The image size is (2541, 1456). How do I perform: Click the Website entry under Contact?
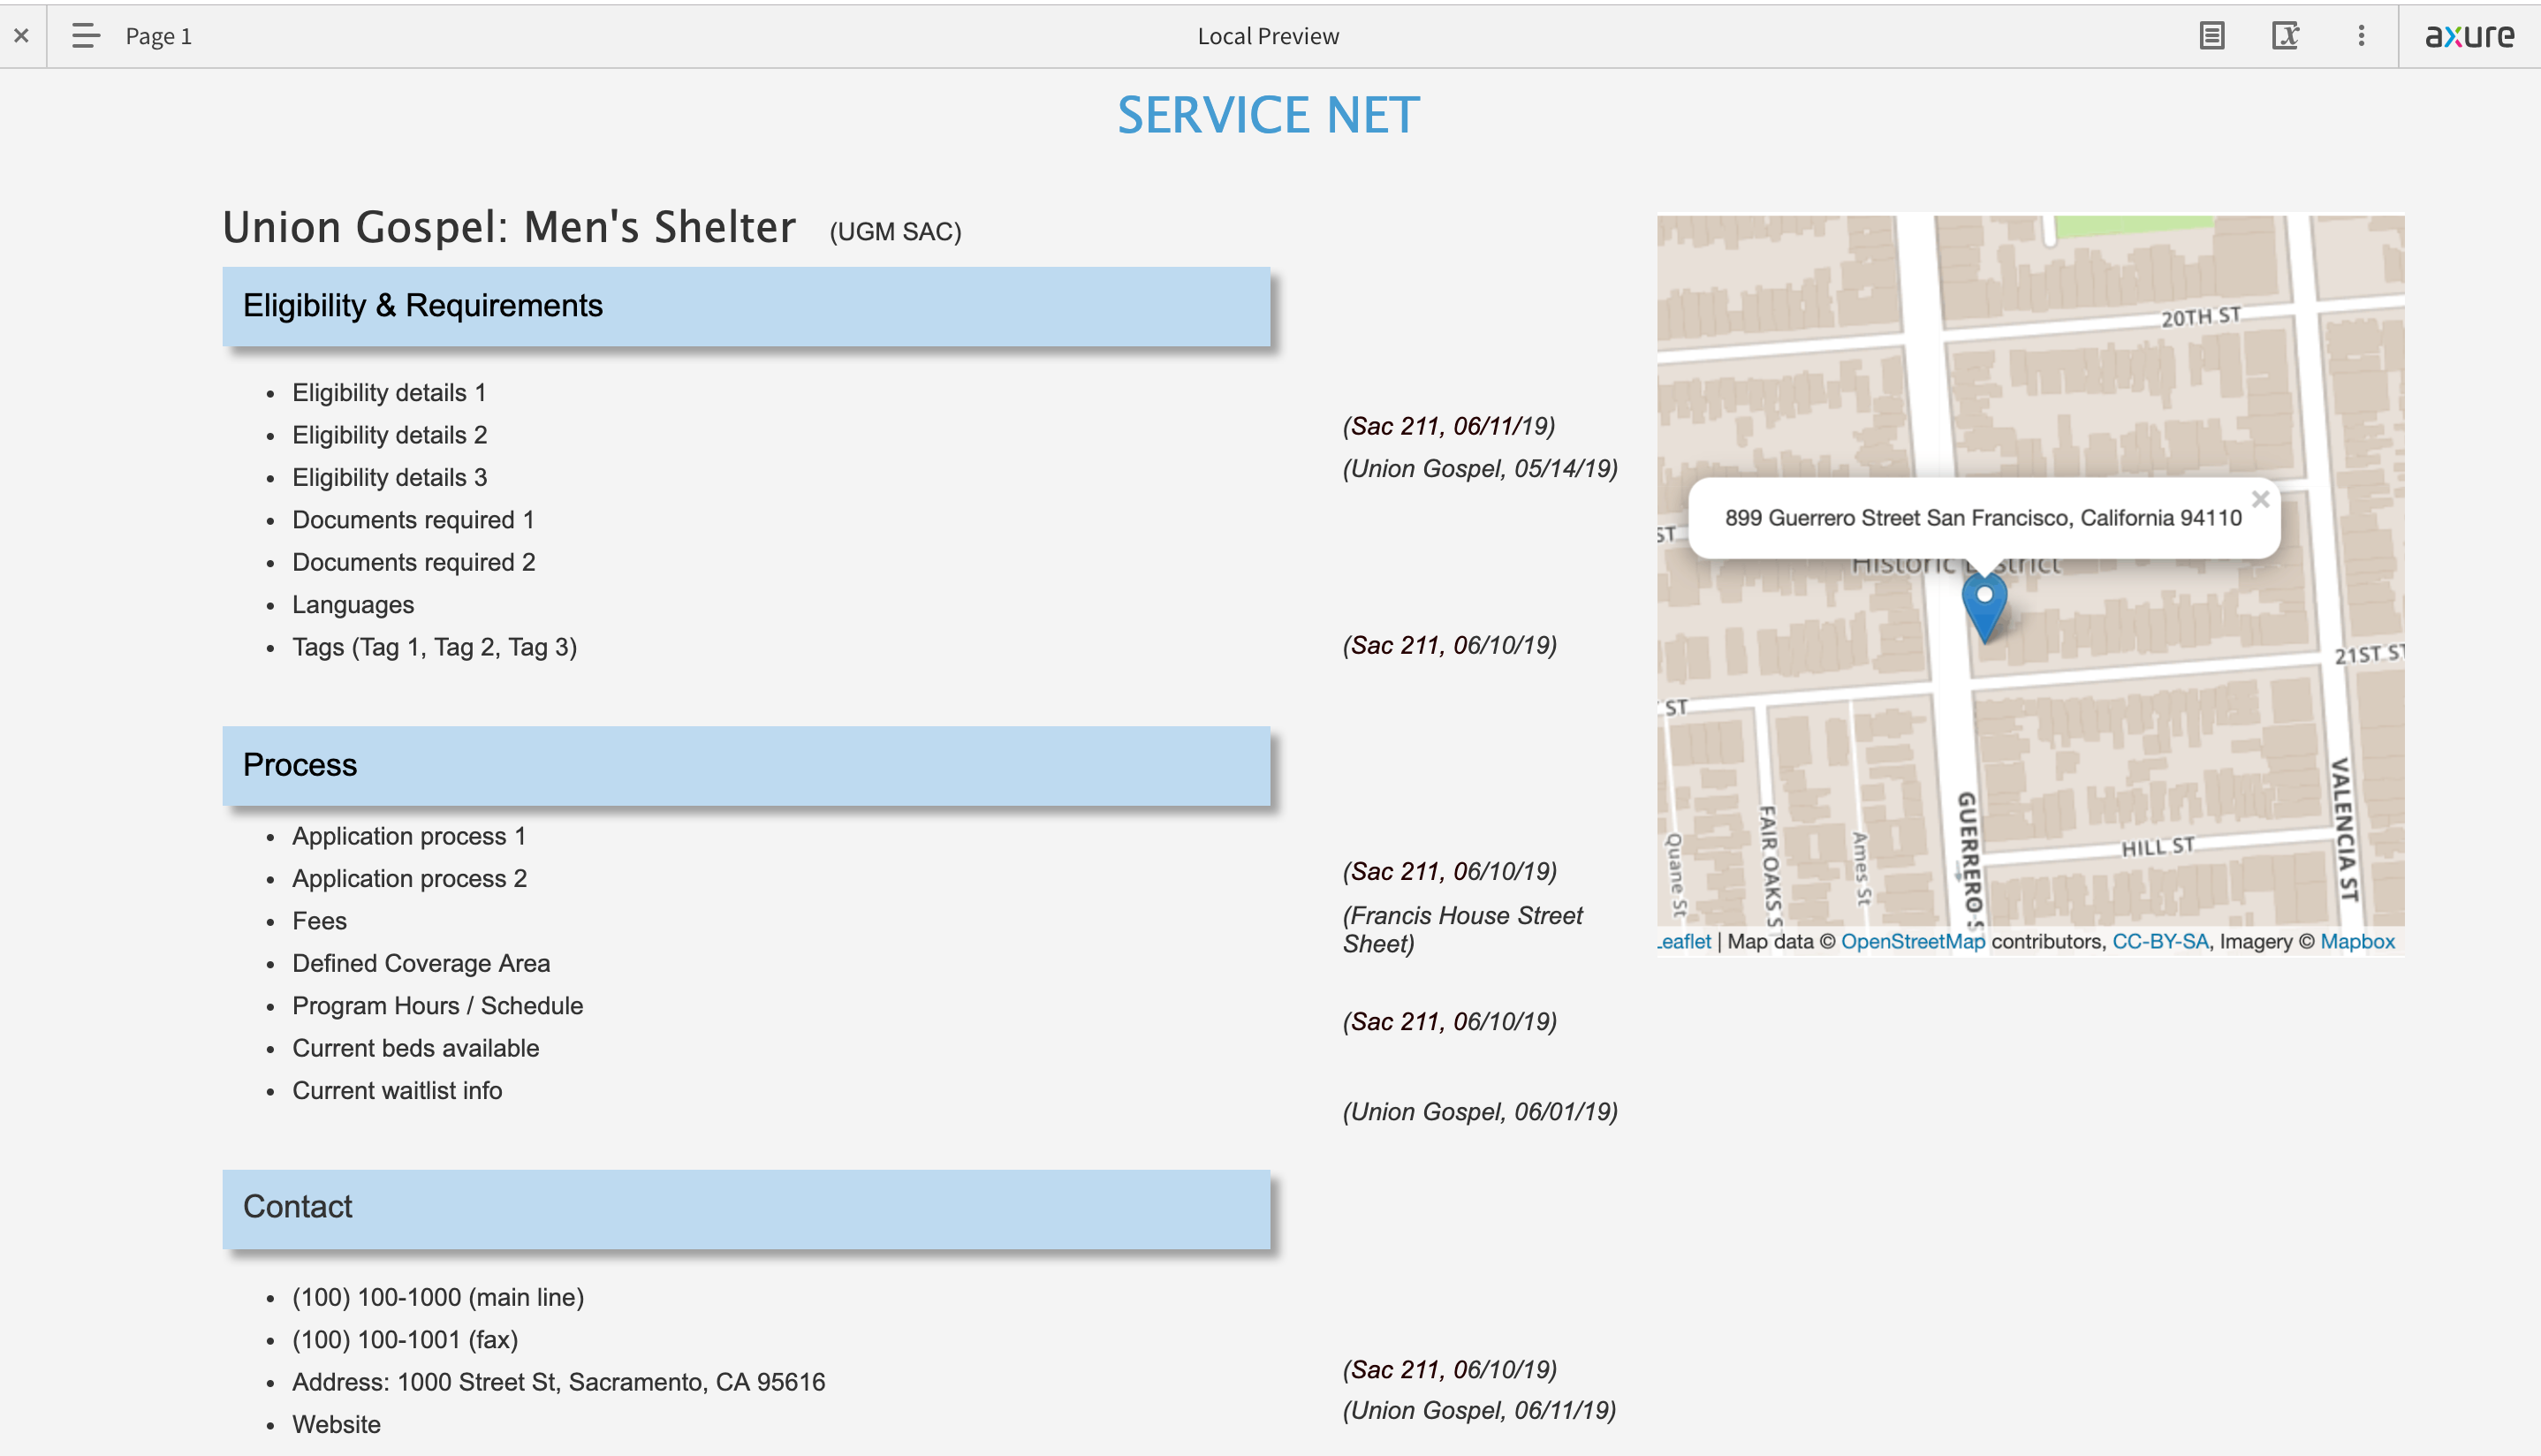[336, 1424]
